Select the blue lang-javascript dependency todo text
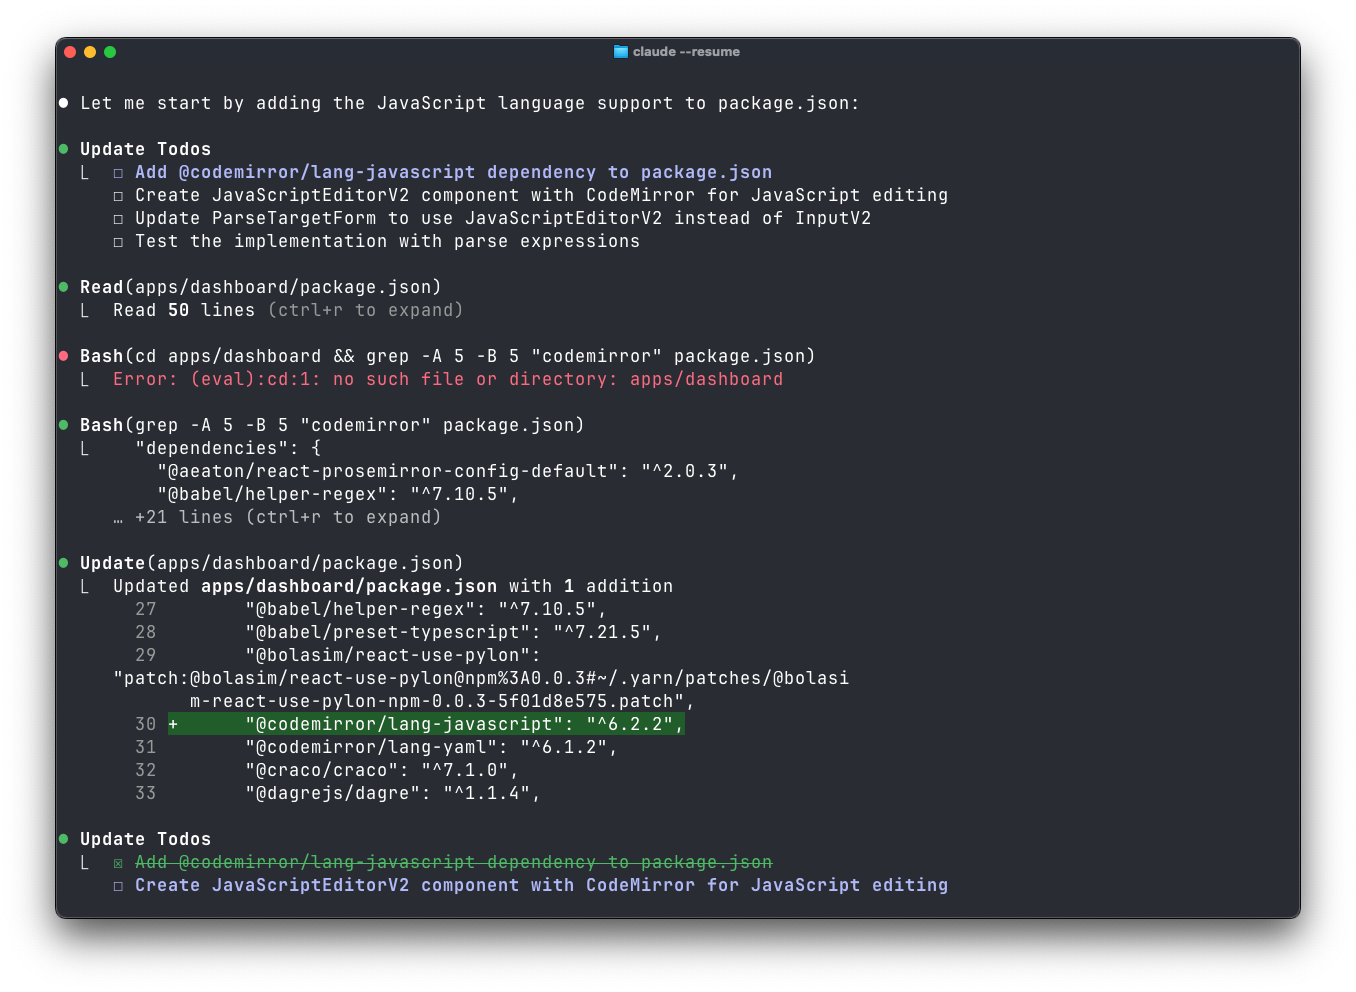This screenshot has height=992, width=1356. tap(453, 171)
